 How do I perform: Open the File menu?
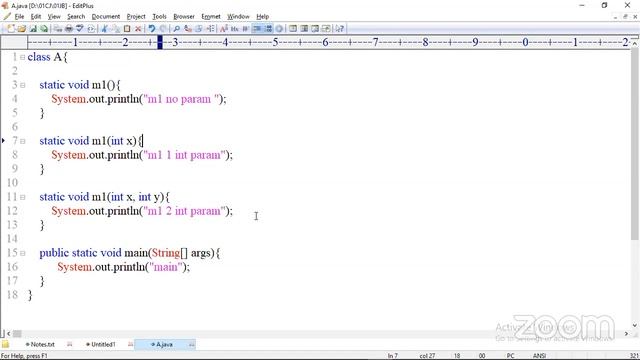tap(19, 17)
